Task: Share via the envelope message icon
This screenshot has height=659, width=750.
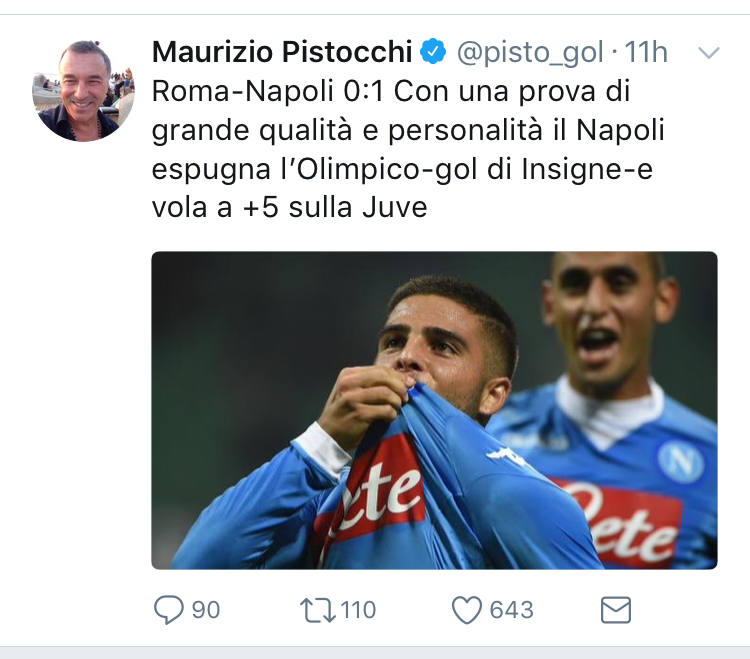Action: (614, 609)
